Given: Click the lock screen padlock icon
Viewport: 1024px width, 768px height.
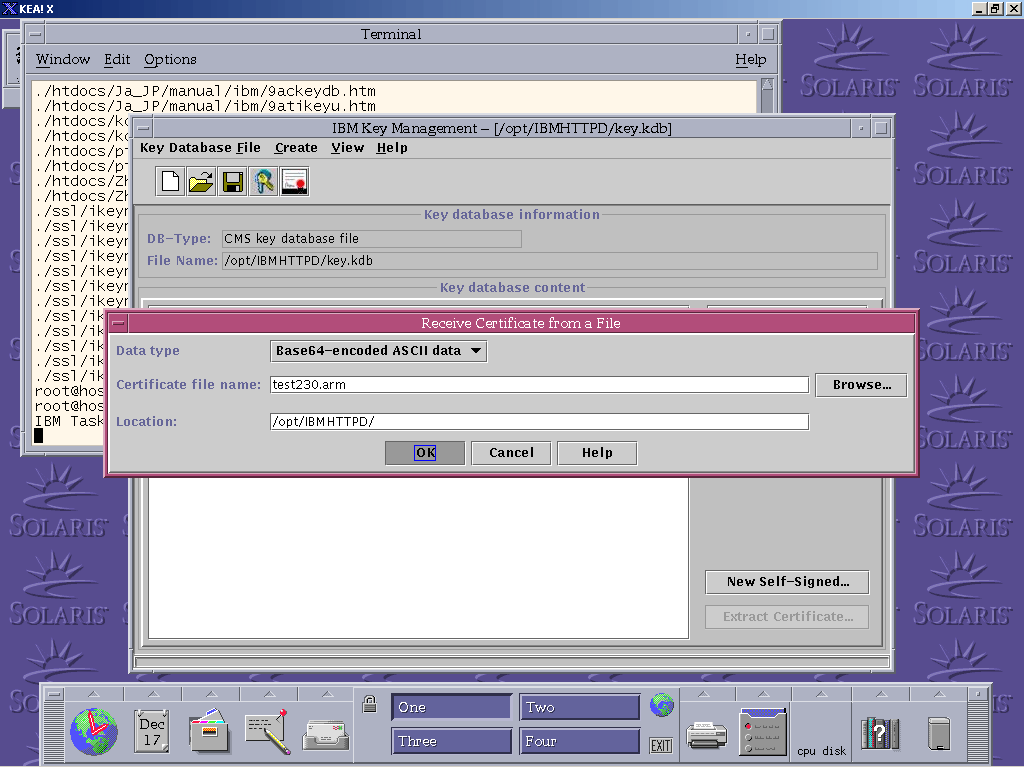Looking at the screenshot, I should pyautogui.click(x=369, y=703).
